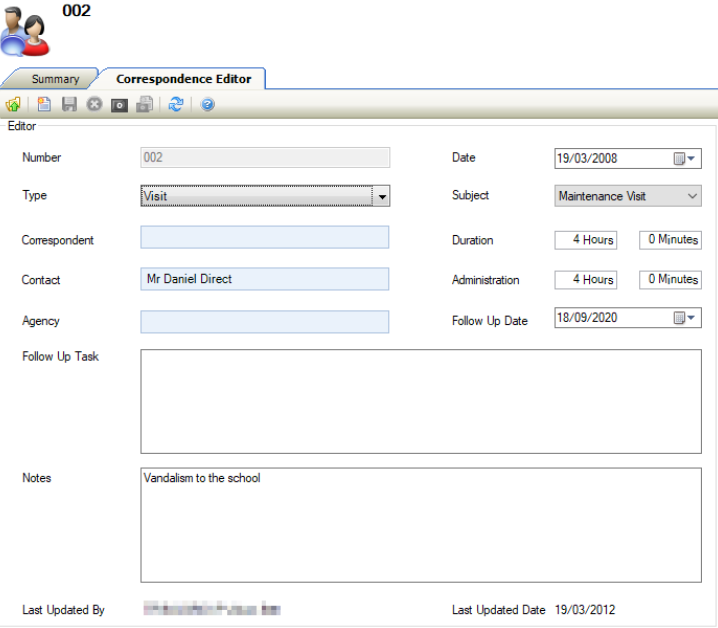Open the Follow Up Date calendar picker
Screen dimensions: 718x628
click(x=685, y=318)
